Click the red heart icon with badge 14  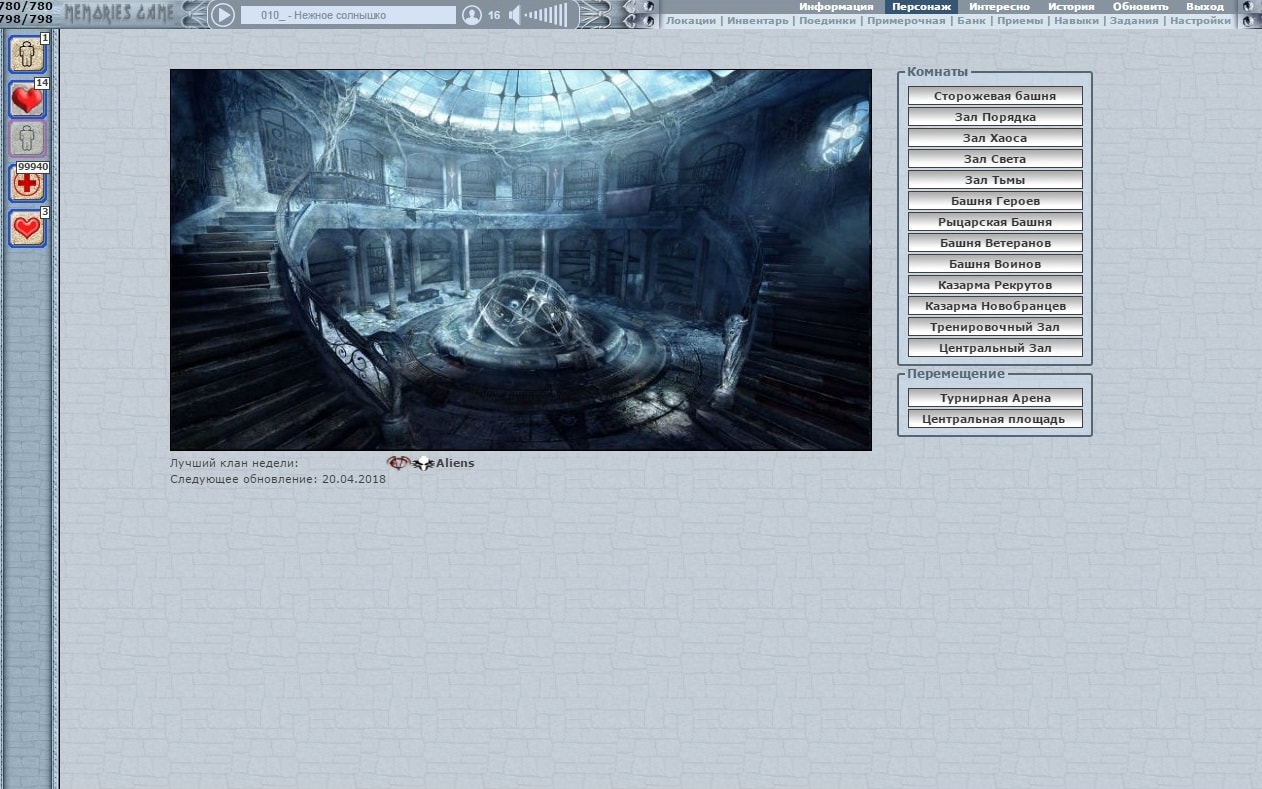tap(27, 100)
